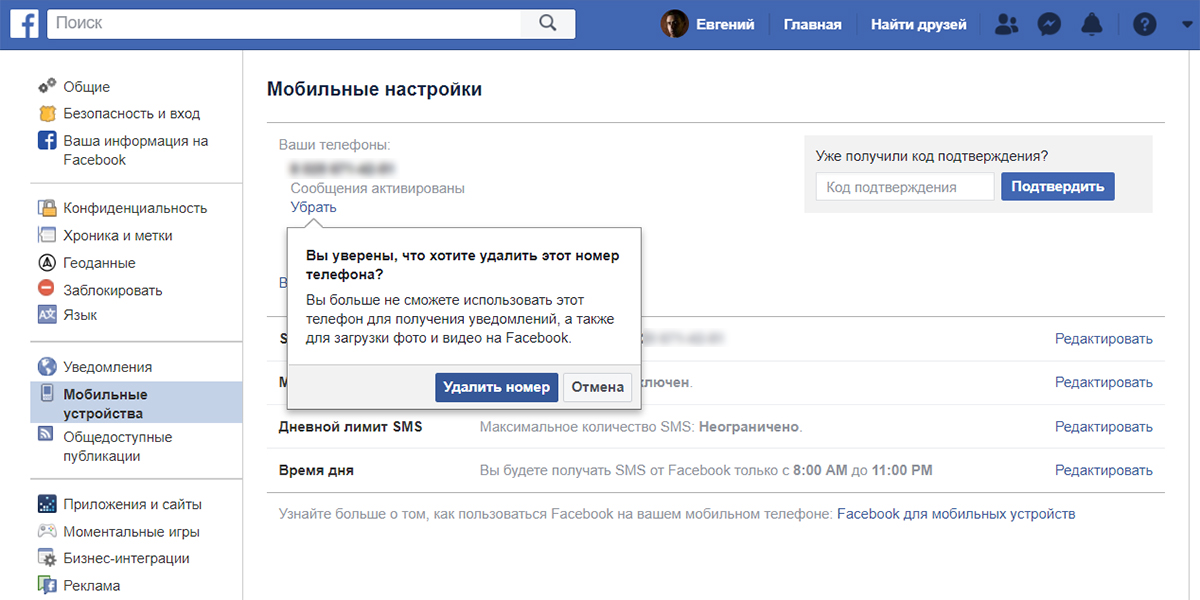
Task: Click the Facebook logo icon
Action: (24, 23)
